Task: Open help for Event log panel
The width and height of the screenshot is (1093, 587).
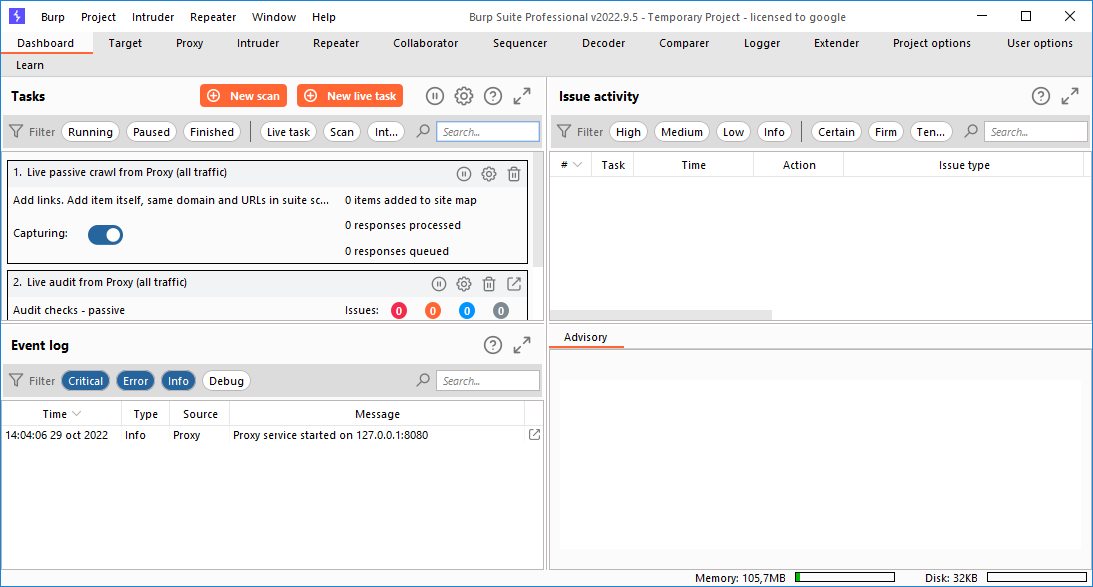Action: pyautogui.click(x=493, y=345)
